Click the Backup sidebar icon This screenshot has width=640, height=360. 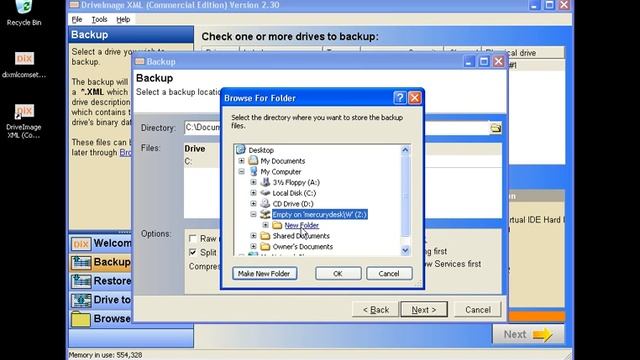[81, 262]
